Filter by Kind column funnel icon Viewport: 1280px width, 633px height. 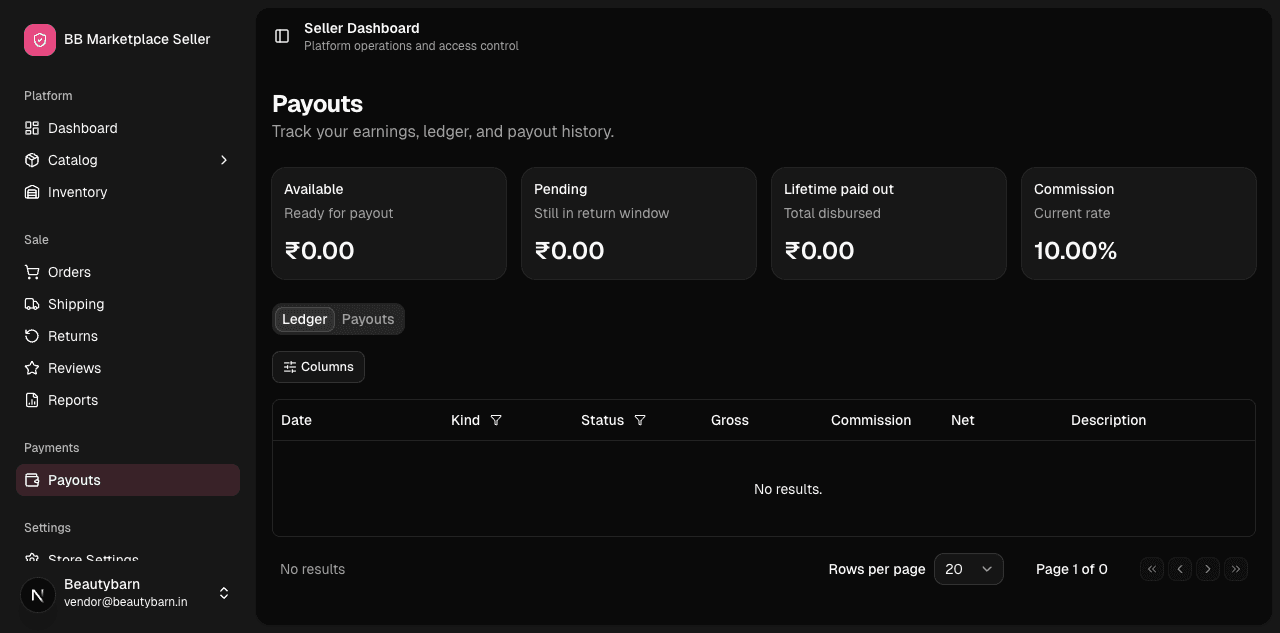[496, 420]
